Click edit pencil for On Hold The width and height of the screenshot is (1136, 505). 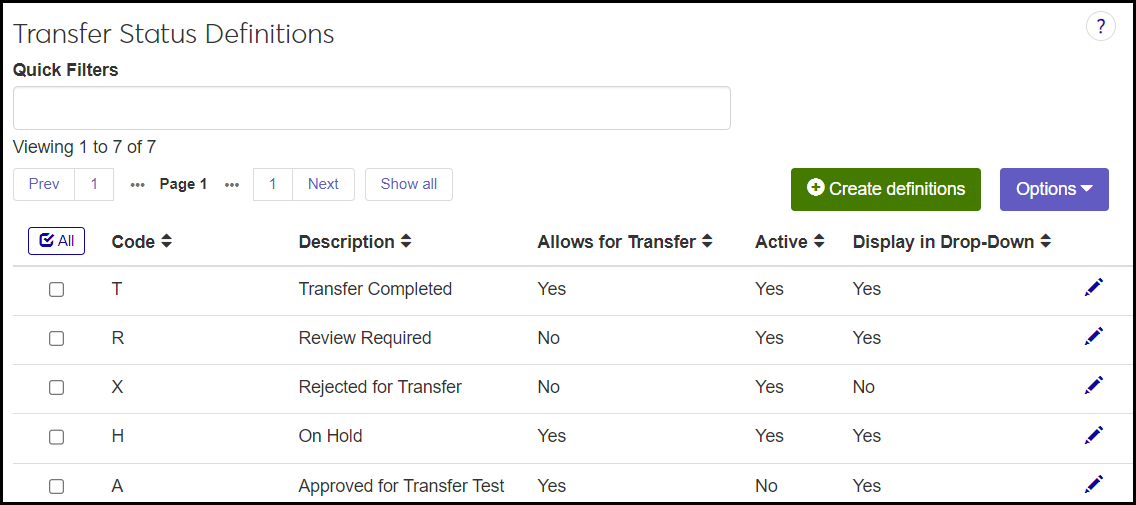click(1094, 435)
